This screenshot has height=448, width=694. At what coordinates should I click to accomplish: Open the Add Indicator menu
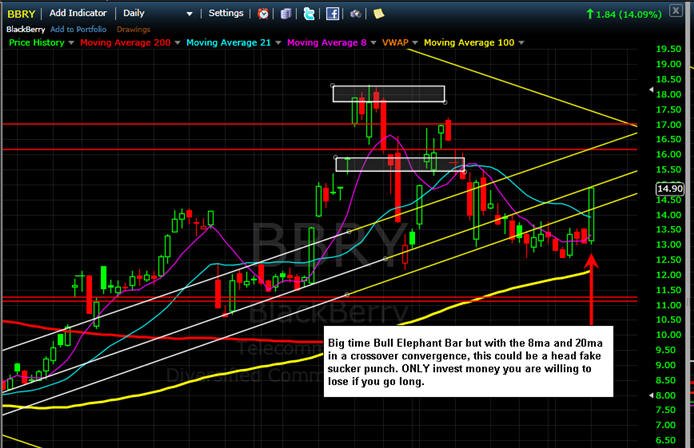coord(78,13)
